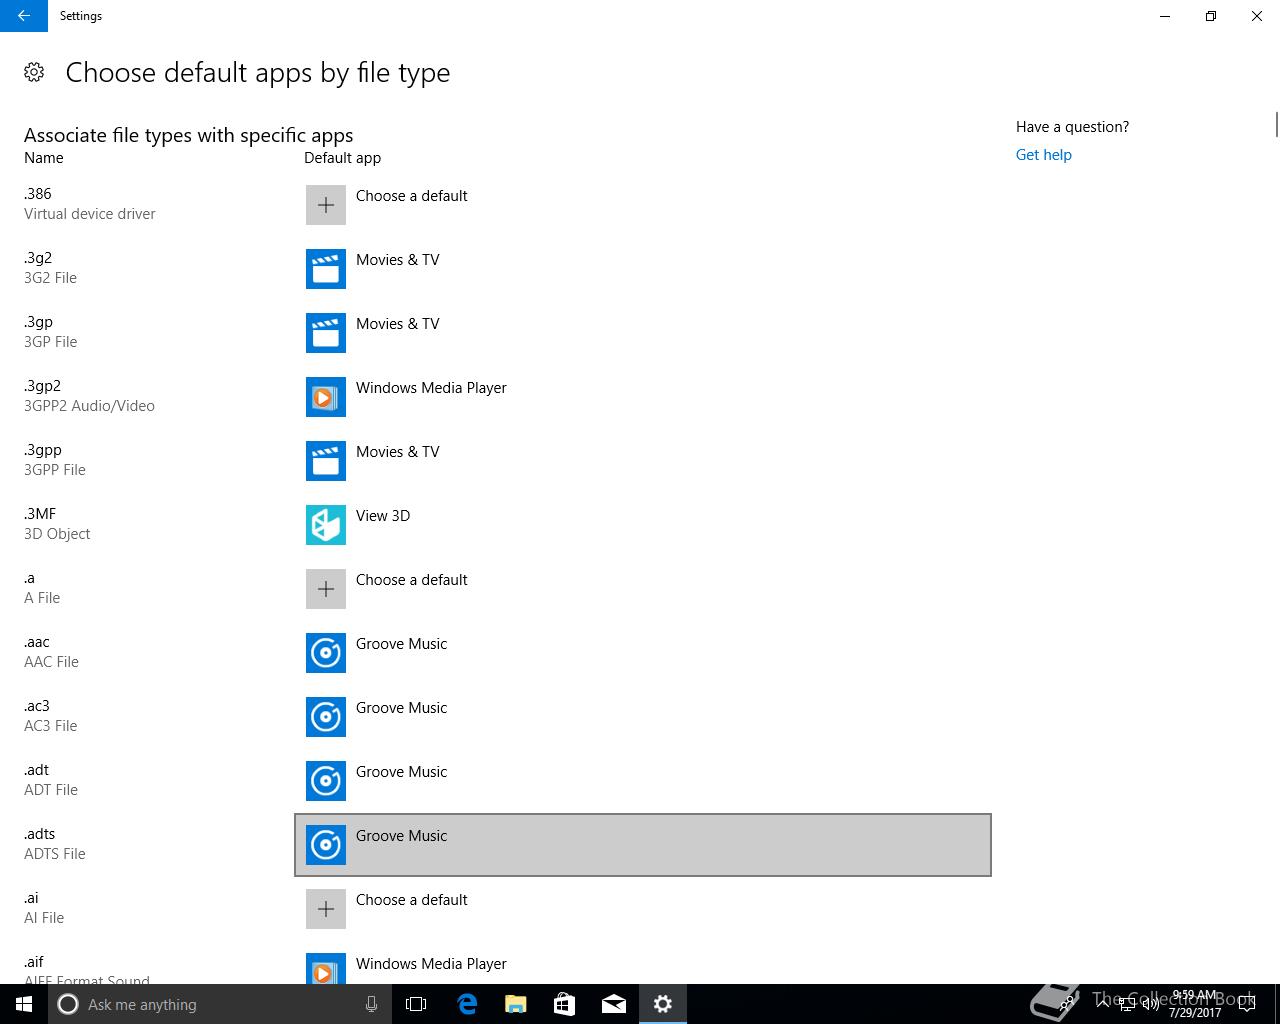Click the Name column header
Screen dimensions: 1280x1024
44,158
